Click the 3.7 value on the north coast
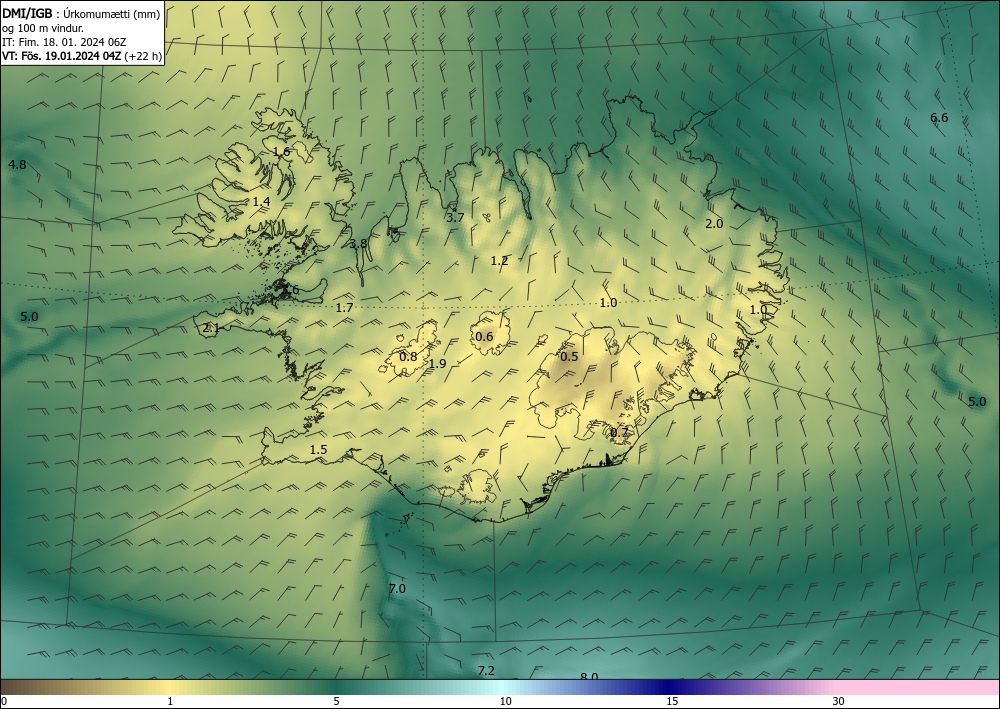Image resolution: width=1000 pixels, height=709 pixels. (x=455, y=217)
